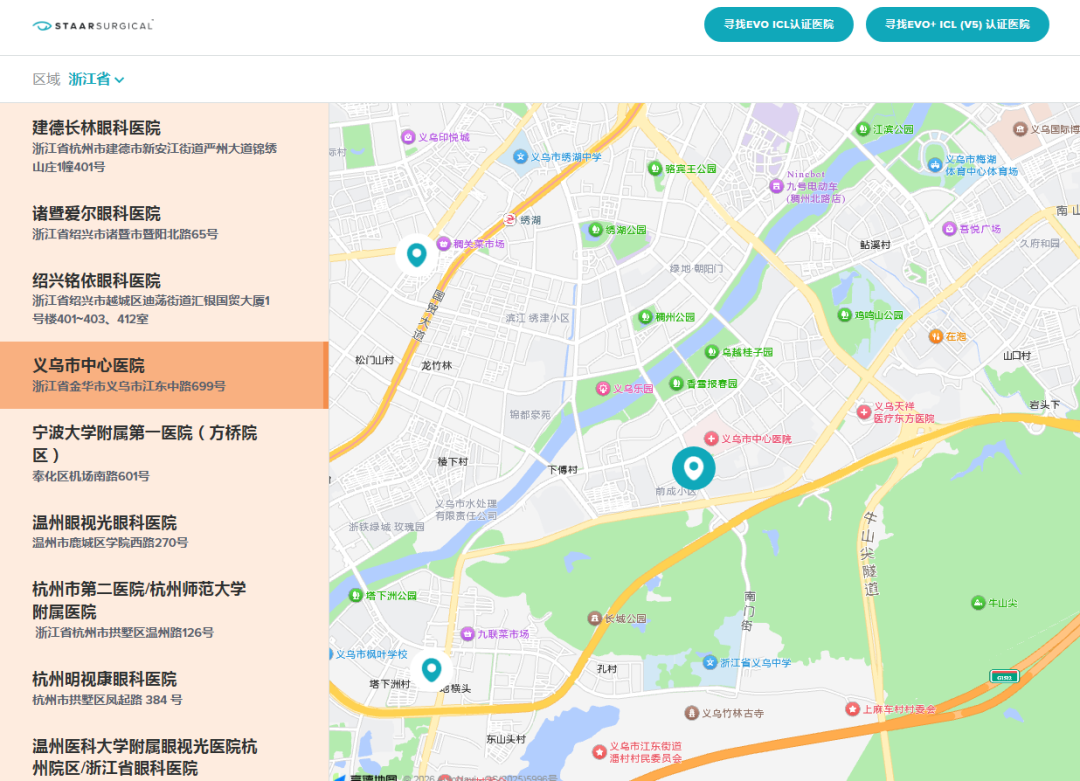Click the 绣湖公园 park icon
This screenshot has width=1080, height=781.
click(596, 229)
